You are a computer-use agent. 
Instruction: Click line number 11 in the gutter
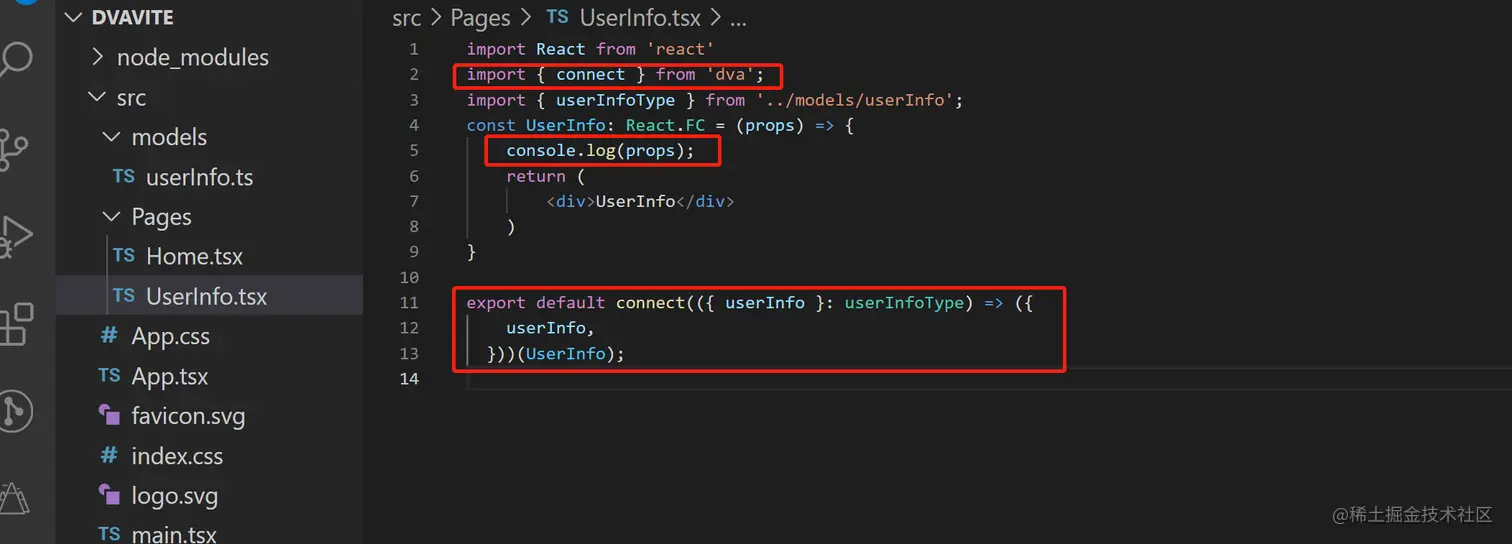point(409,302)
